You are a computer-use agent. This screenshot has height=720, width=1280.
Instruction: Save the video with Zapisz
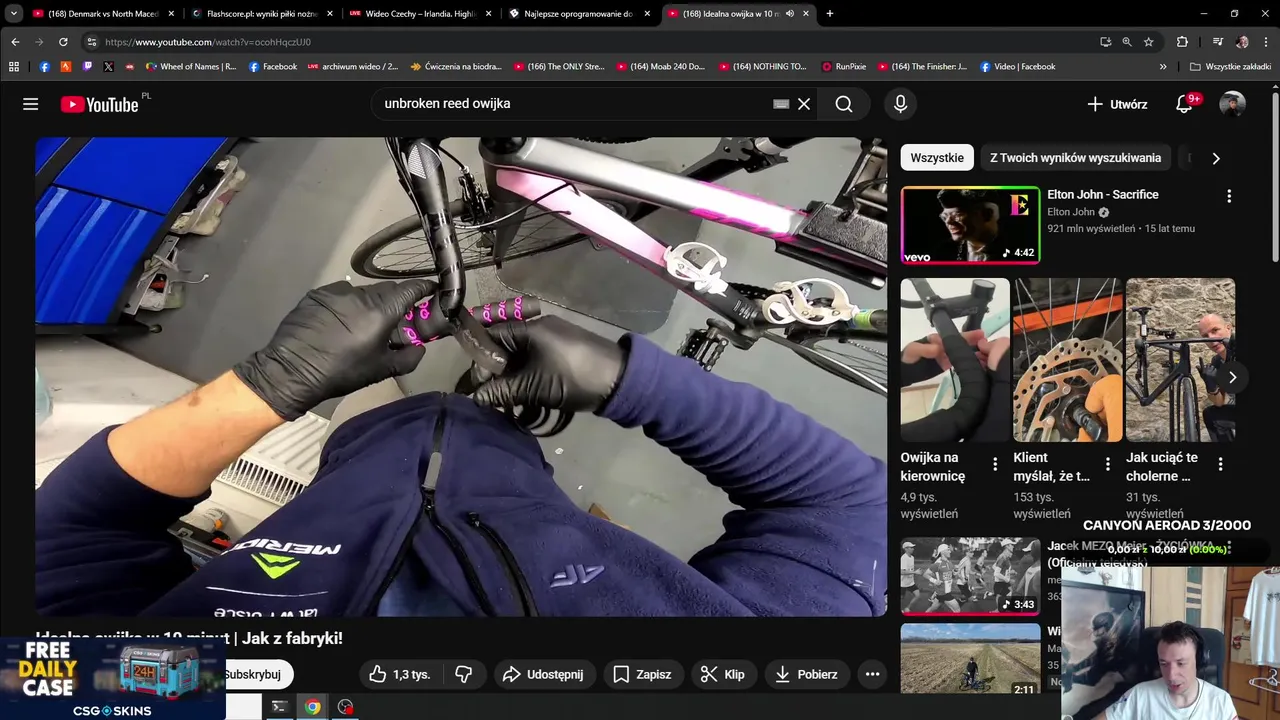(x=642, y=674)
